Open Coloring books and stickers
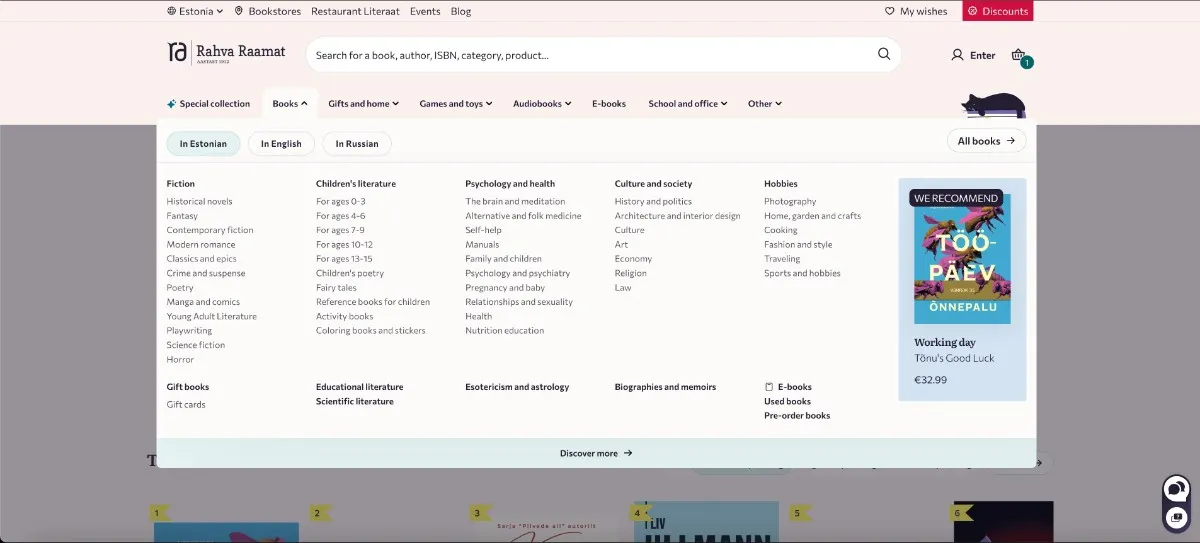1200x543 pixels. click(371, 330)
